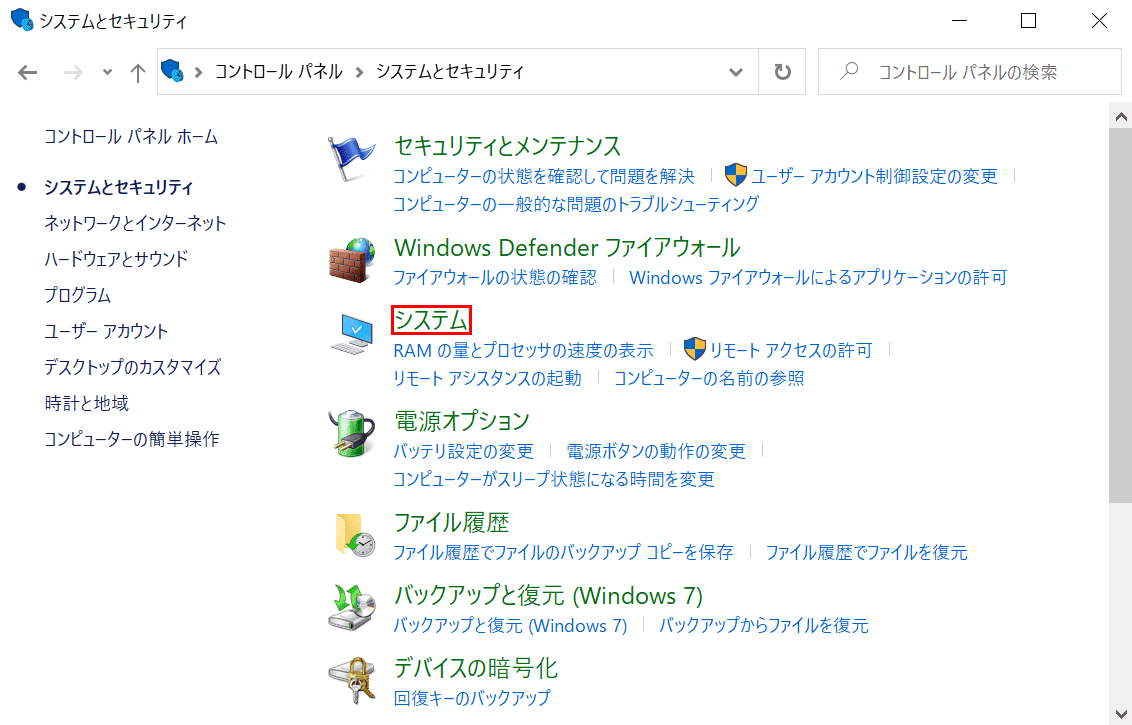Image resolution: width=1132 pixels, height=725 pixels.
Task: Click the Device Encryption keys icon
Action: [352, 680]
